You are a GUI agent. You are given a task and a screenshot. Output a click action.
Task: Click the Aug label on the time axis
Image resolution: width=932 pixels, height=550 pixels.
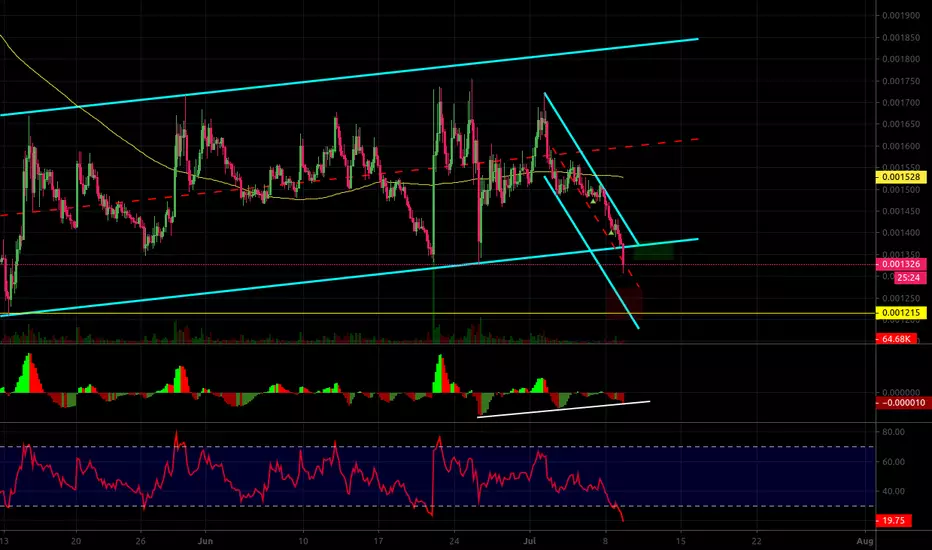click(865, 541)
